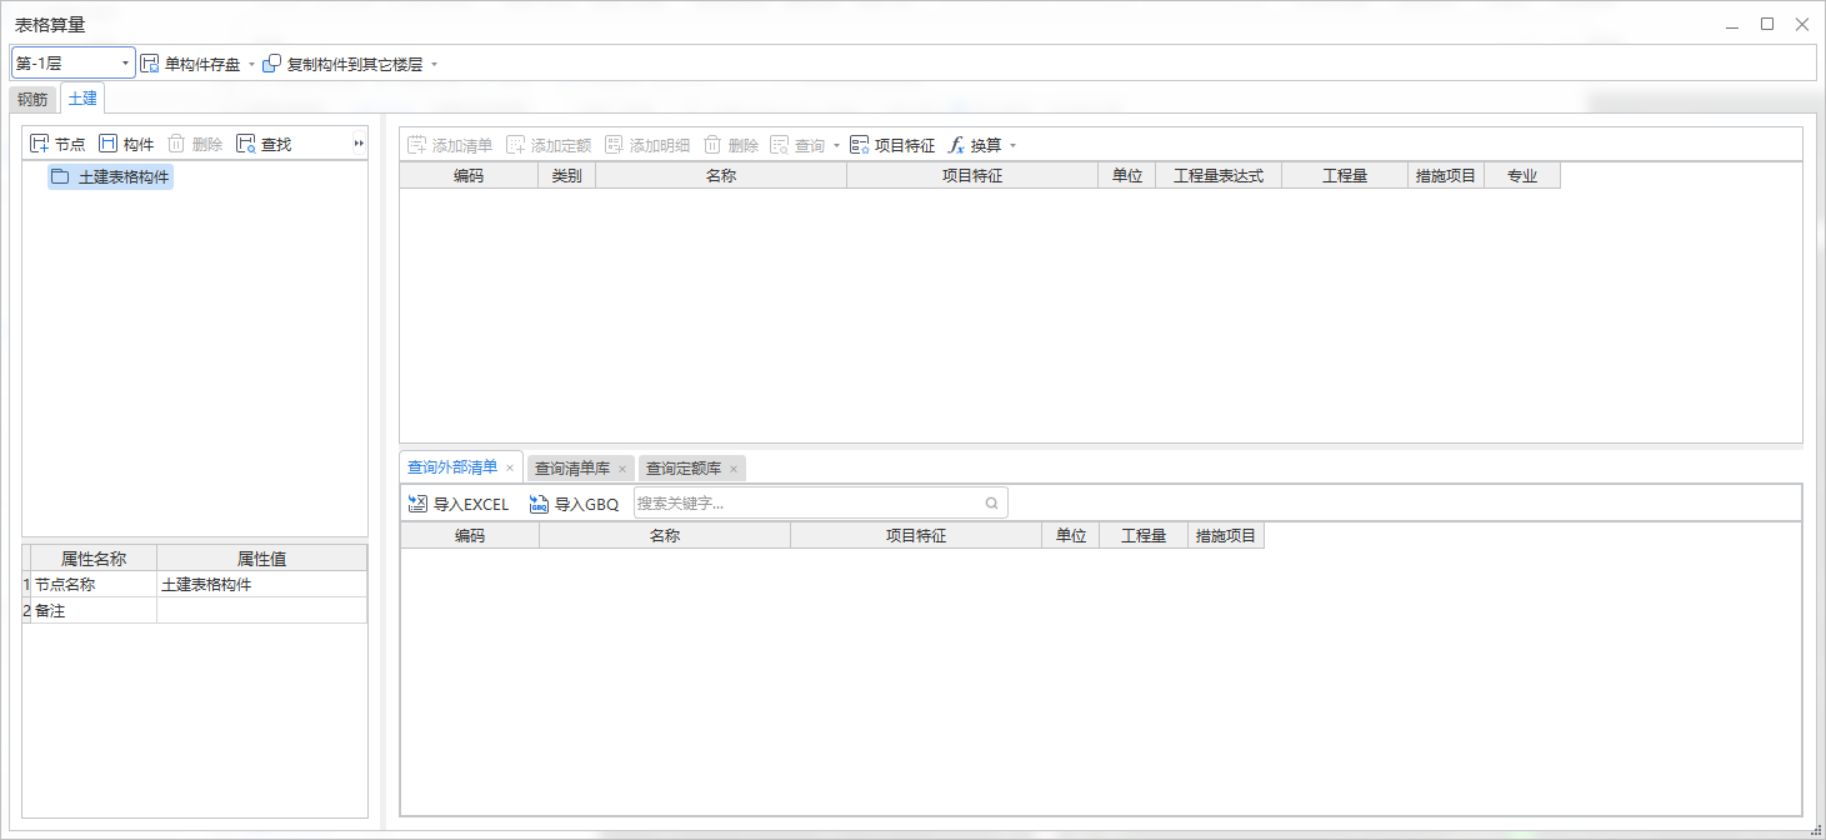This screenshot has width=1826, height=840.
Task: Click the 措施项目 header in the lower table
Action: [x=1226, y=536]
